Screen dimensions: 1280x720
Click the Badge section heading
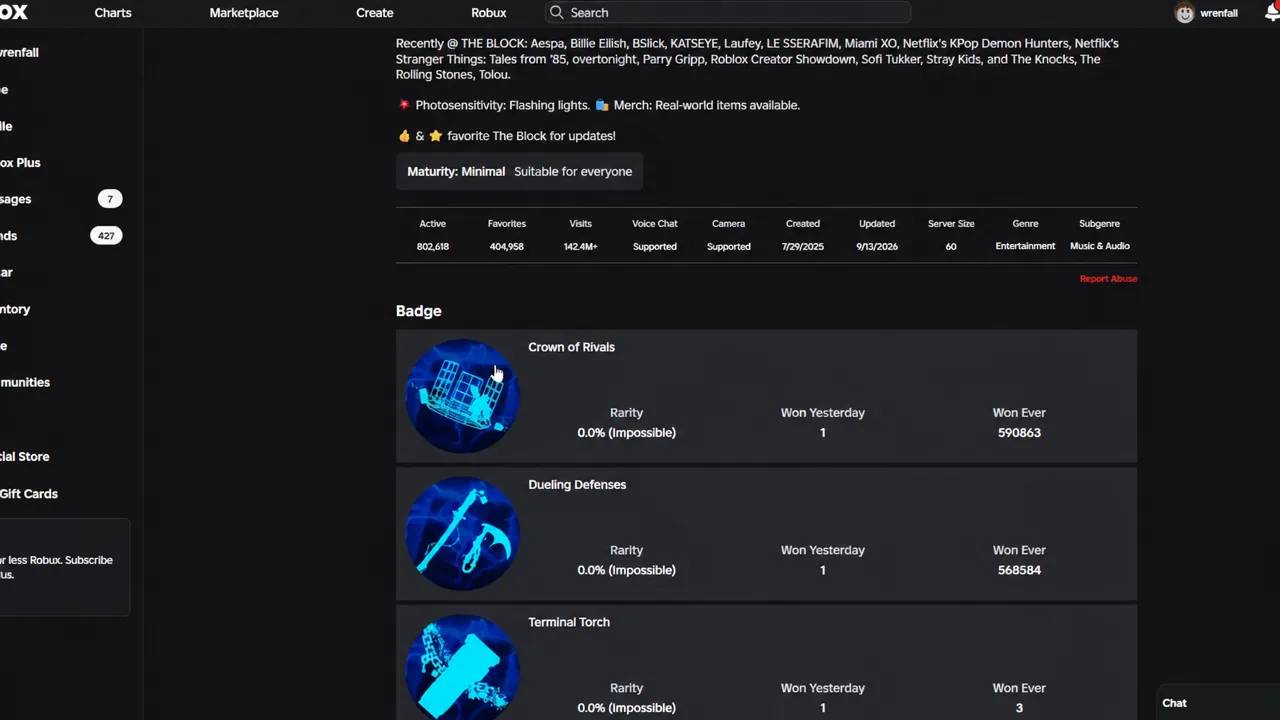pyautogui.click(x=419, y=311)
